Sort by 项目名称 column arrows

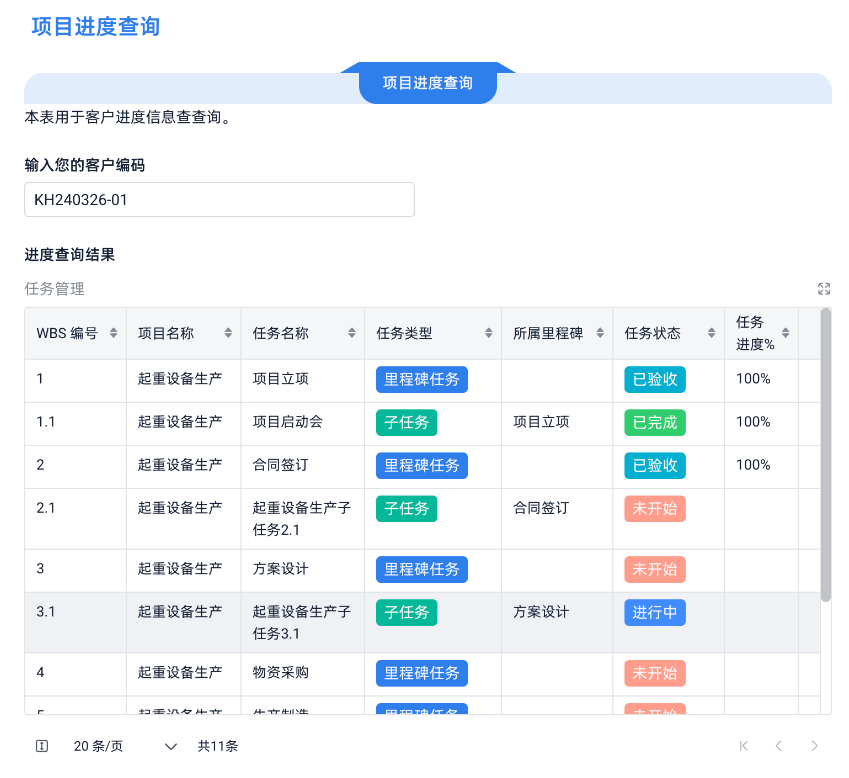pos(229,334)
